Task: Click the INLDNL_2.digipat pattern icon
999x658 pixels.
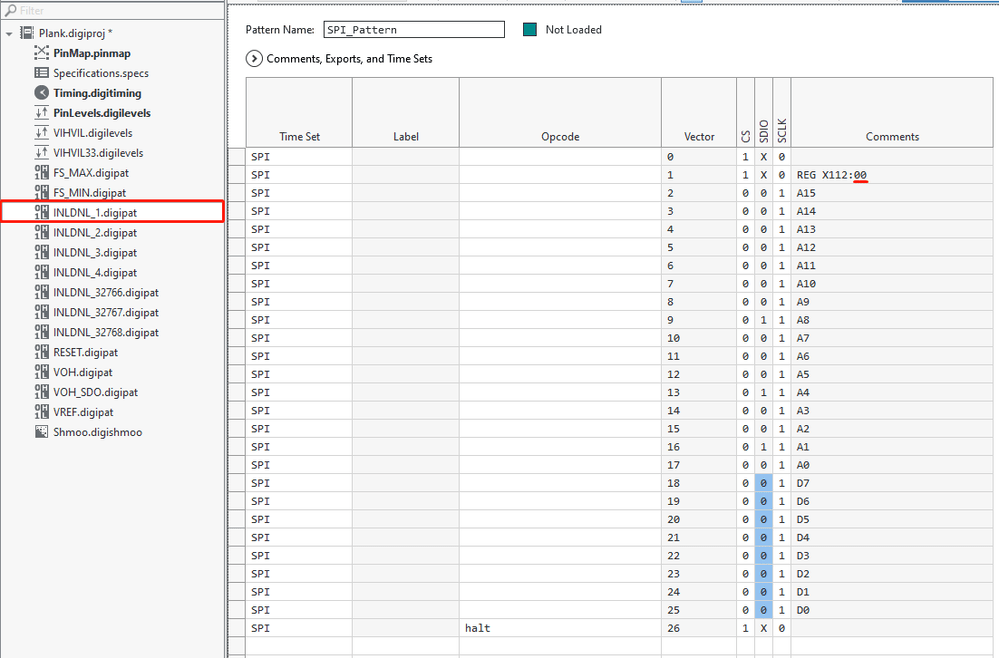Action: (41, 232)
